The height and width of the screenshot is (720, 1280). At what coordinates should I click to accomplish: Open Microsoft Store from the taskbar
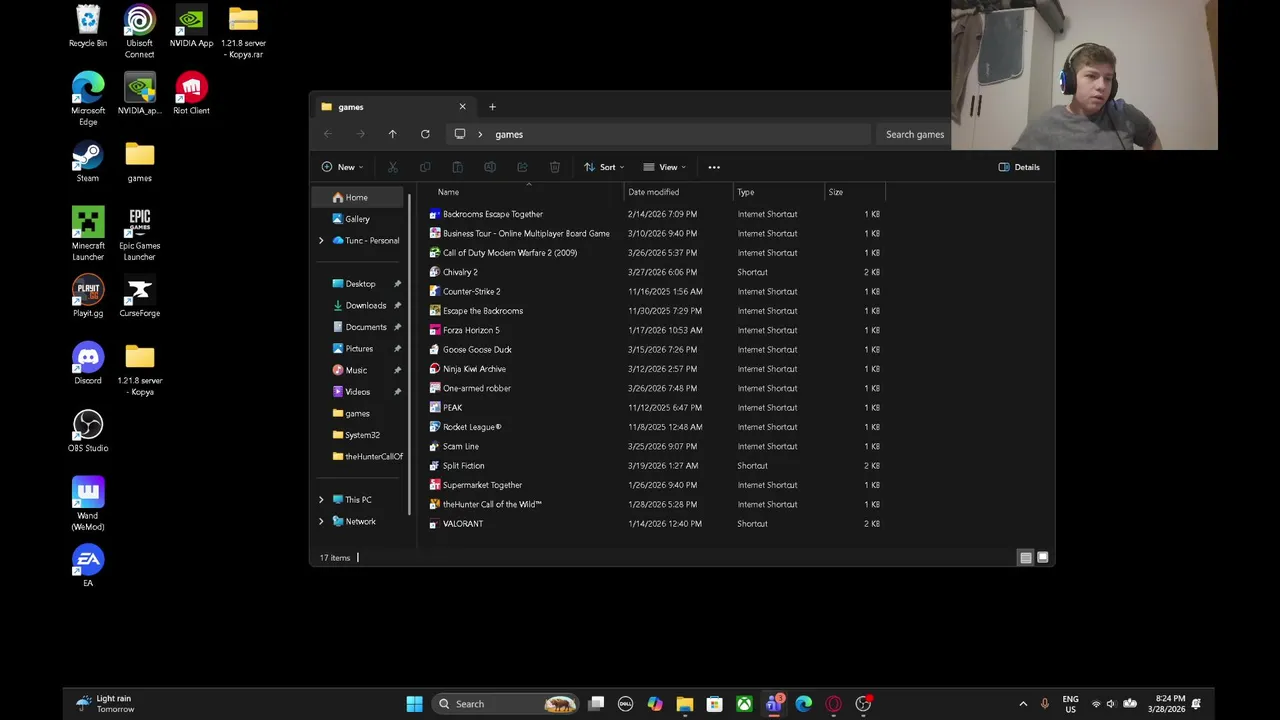coord(714,704)
